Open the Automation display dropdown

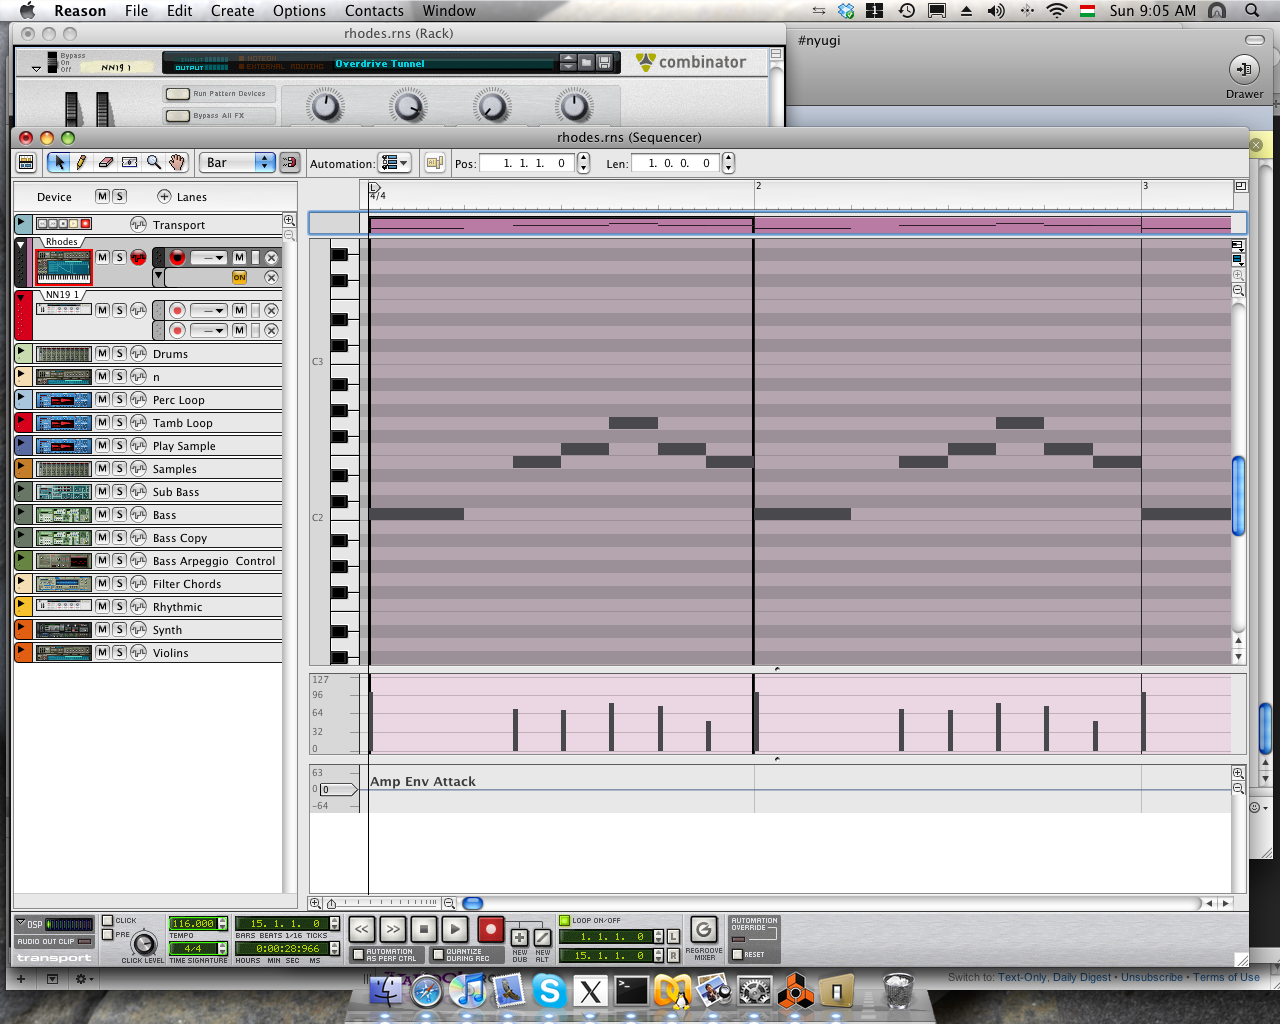394,163
